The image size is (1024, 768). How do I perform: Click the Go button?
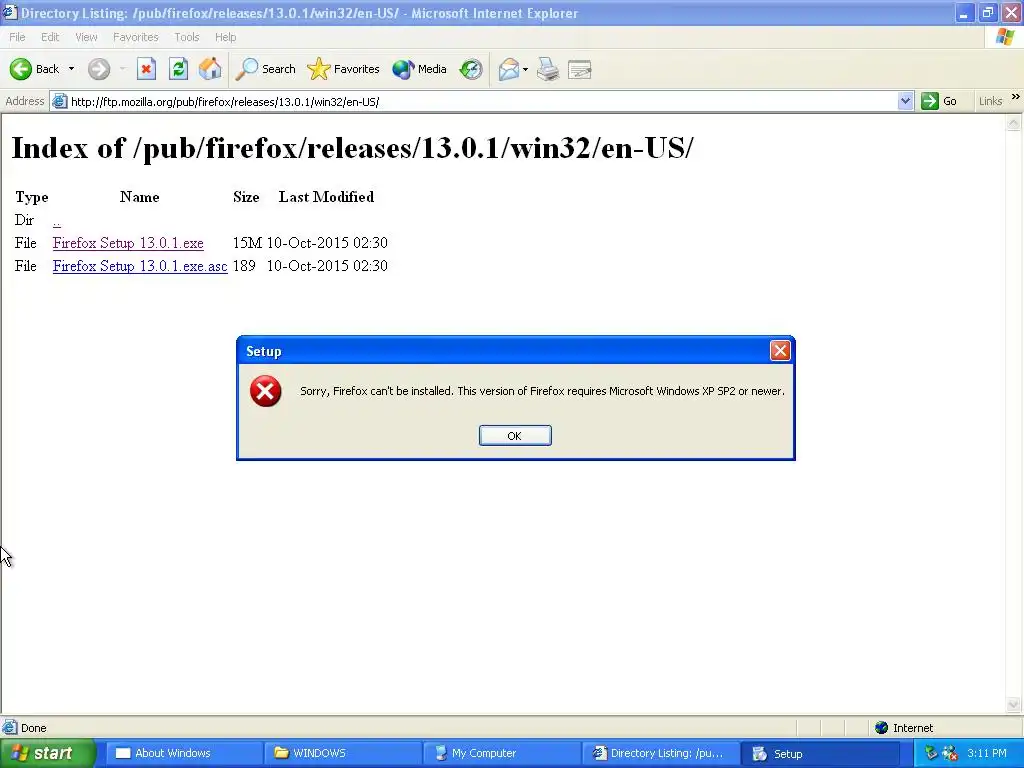pos(940,101)
